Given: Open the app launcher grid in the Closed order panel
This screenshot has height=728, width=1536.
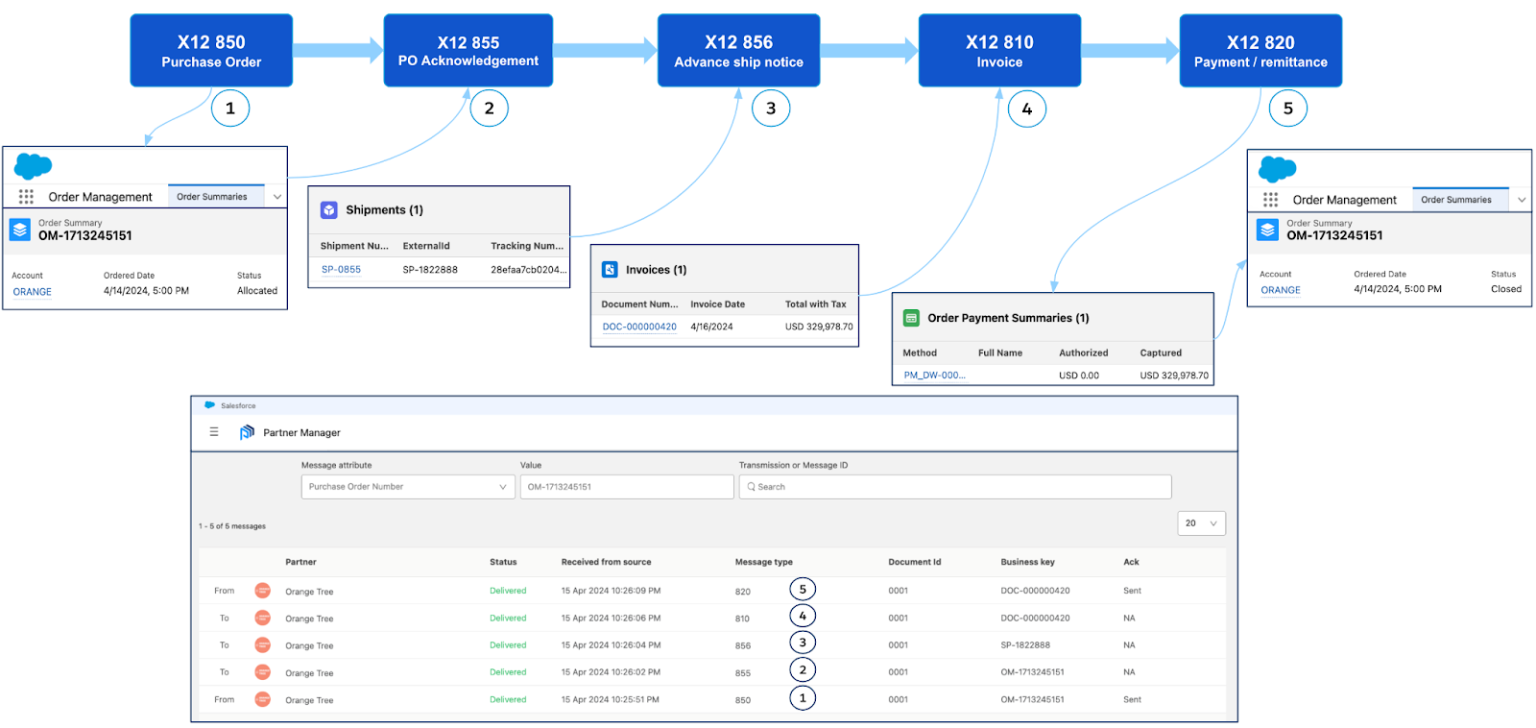Looking at the screenshot, I should 1270,200.
